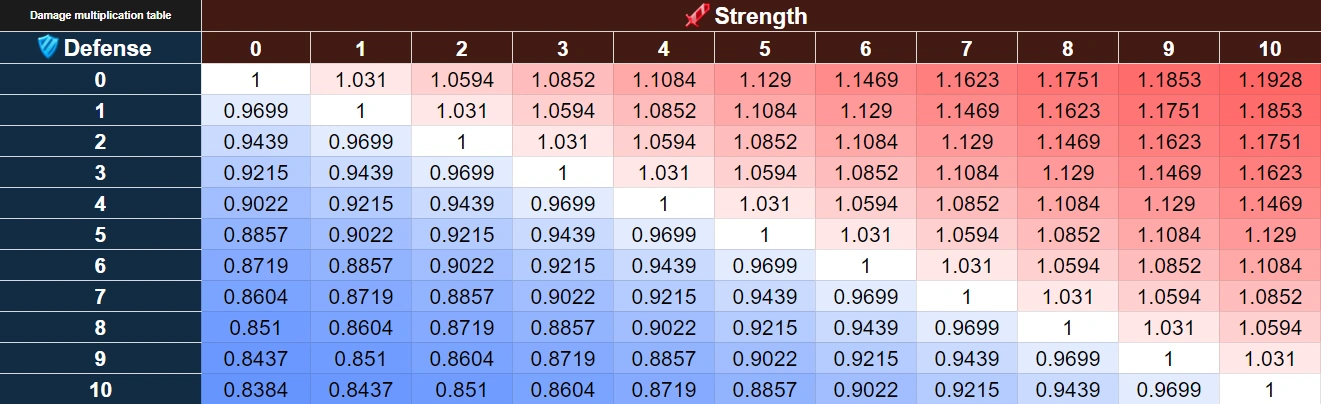Click the Defense heading text

coord(107,48)
